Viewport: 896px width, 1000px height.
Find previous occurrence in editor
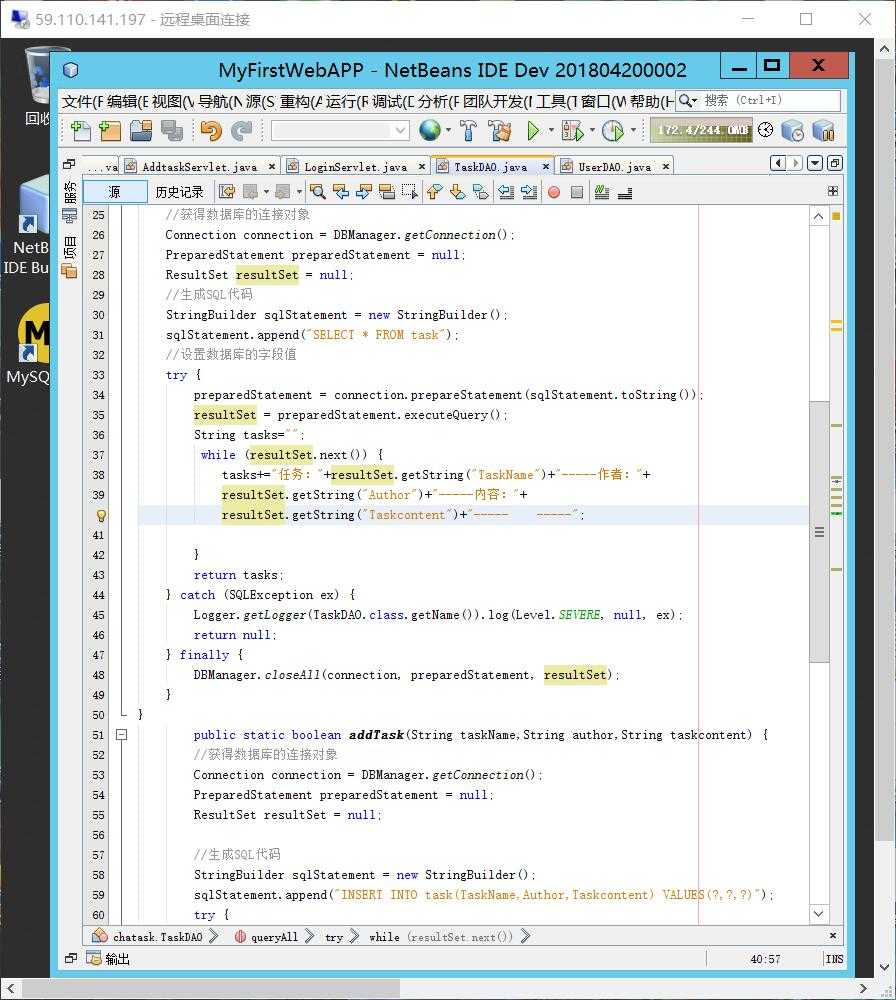coord(341,191)
